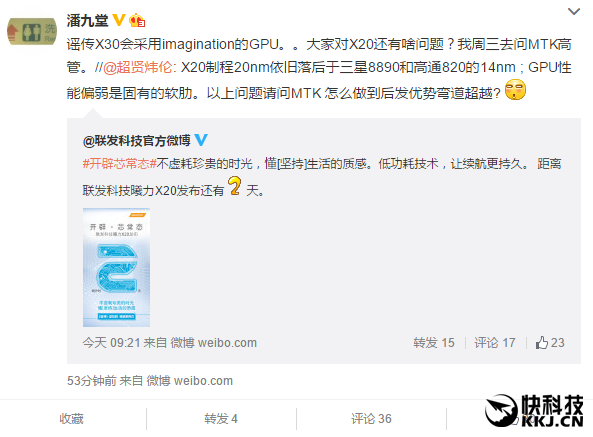This screenshot has width=593, height=437.
Task: Select the 转发 4 repost tab
Action: pyautogui.click(x=221, y=419)
